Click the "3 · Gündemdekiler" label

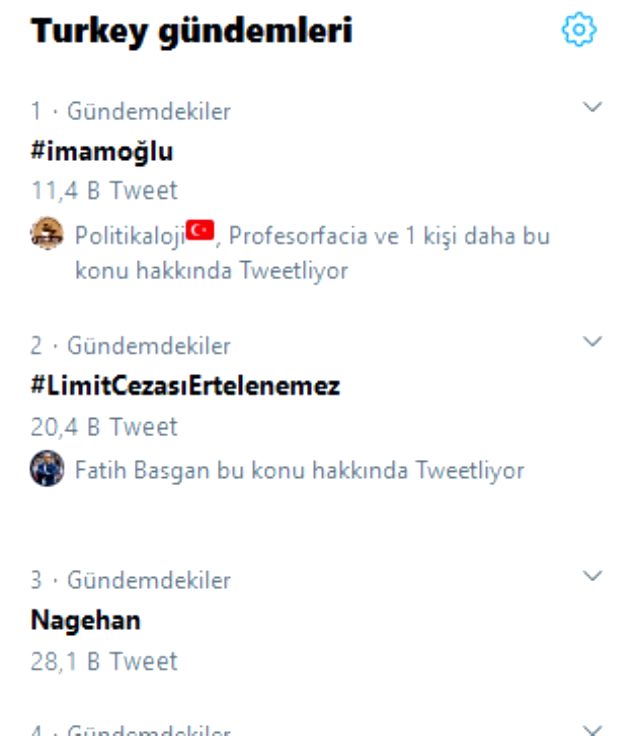[x=130, y=580]
